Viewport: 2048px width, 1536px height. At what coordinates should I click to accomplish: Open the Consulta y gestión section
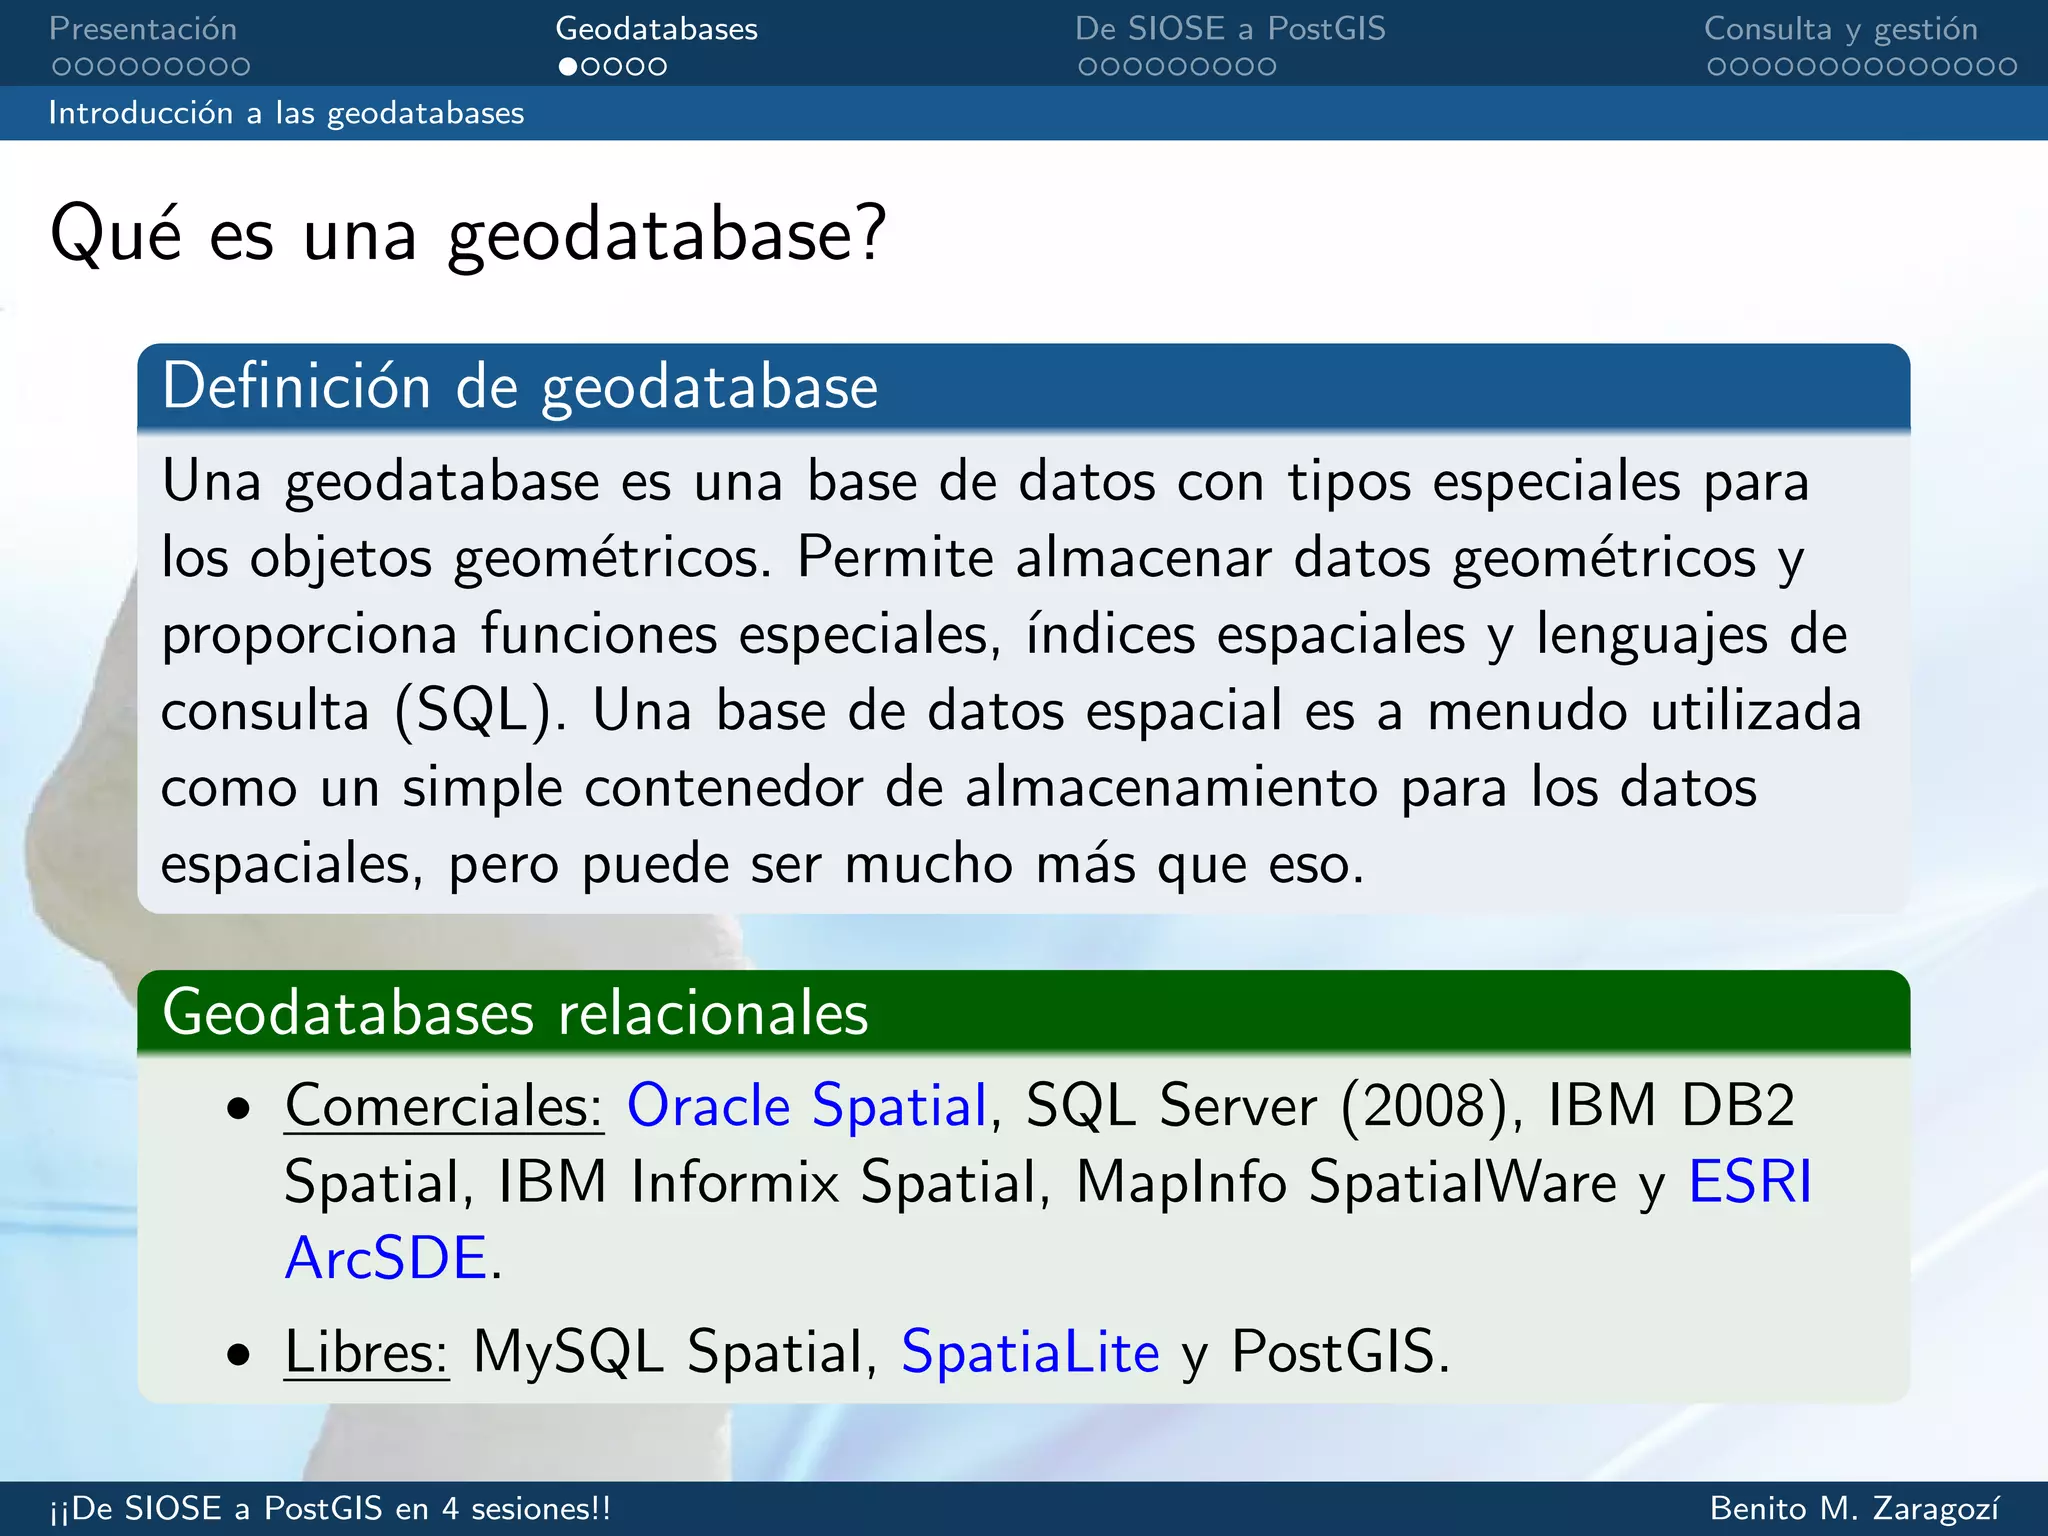pyautogui.click(x=1841, y=29)
